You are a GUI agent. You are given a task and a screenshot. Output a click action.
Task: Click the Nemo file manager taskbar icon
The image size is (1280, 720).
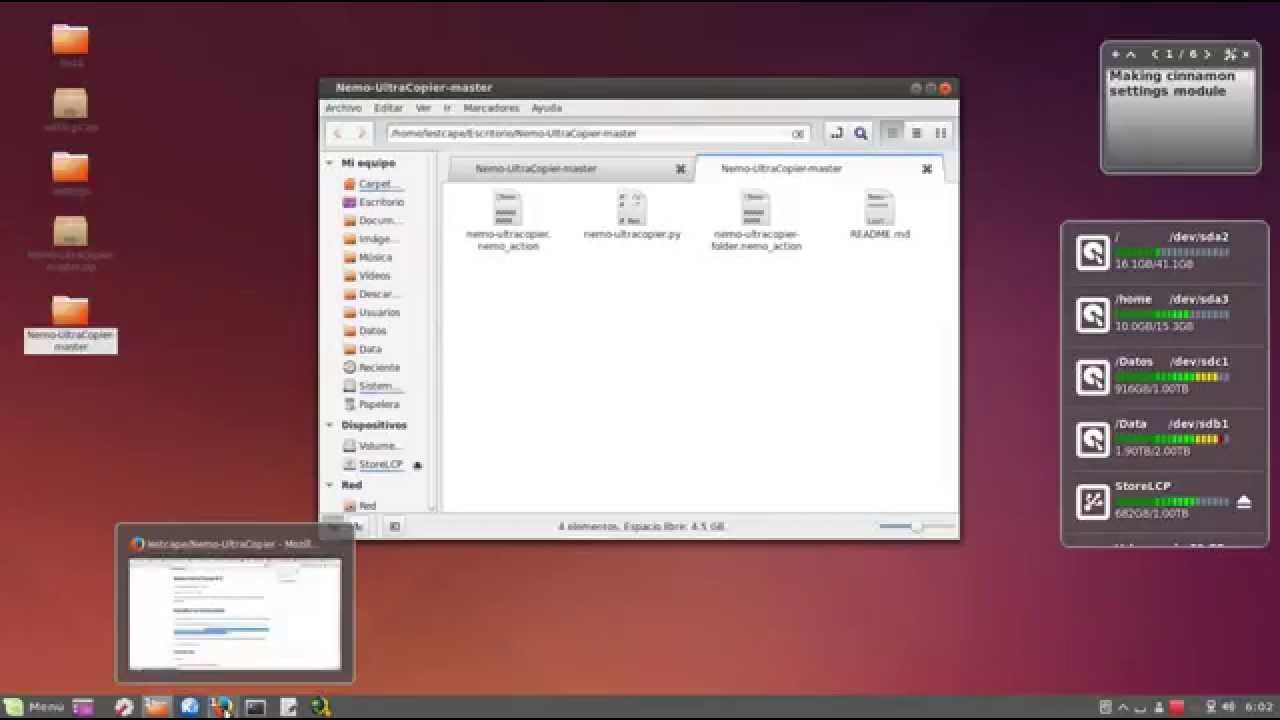(x=156, y=706)
